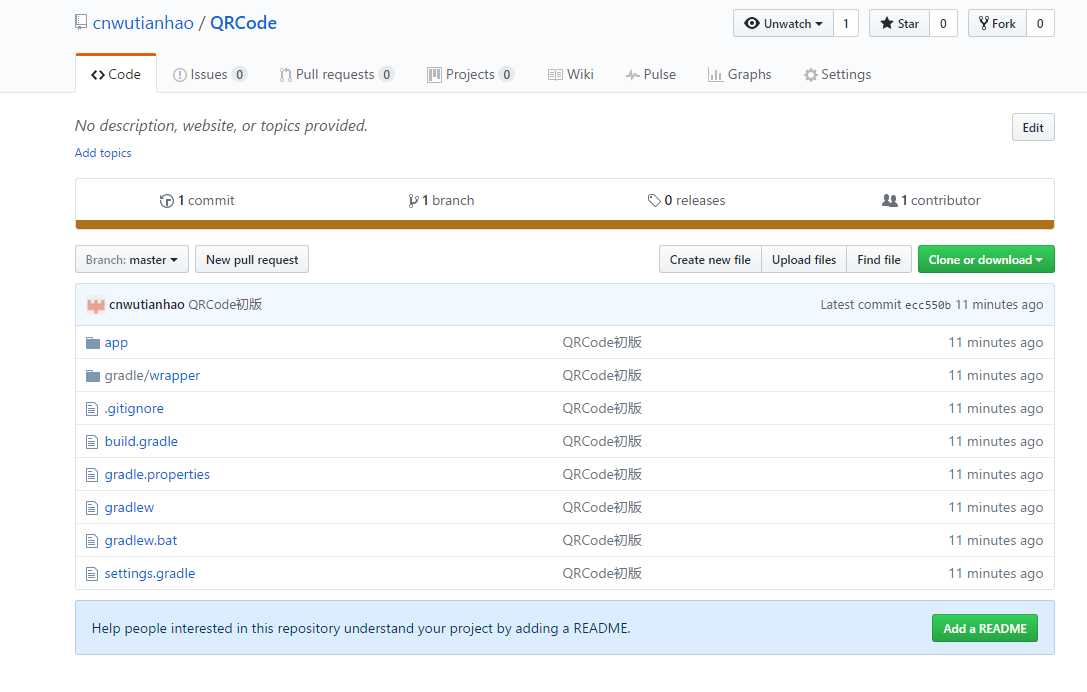Open the Graphs tab

739,74
